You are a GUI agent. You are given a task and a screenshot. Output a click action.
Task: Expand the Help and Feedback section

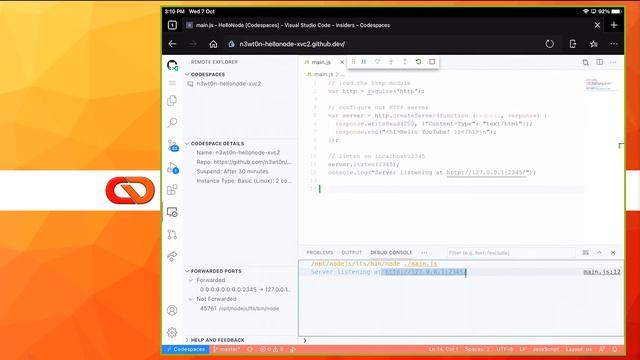point(217,340)
